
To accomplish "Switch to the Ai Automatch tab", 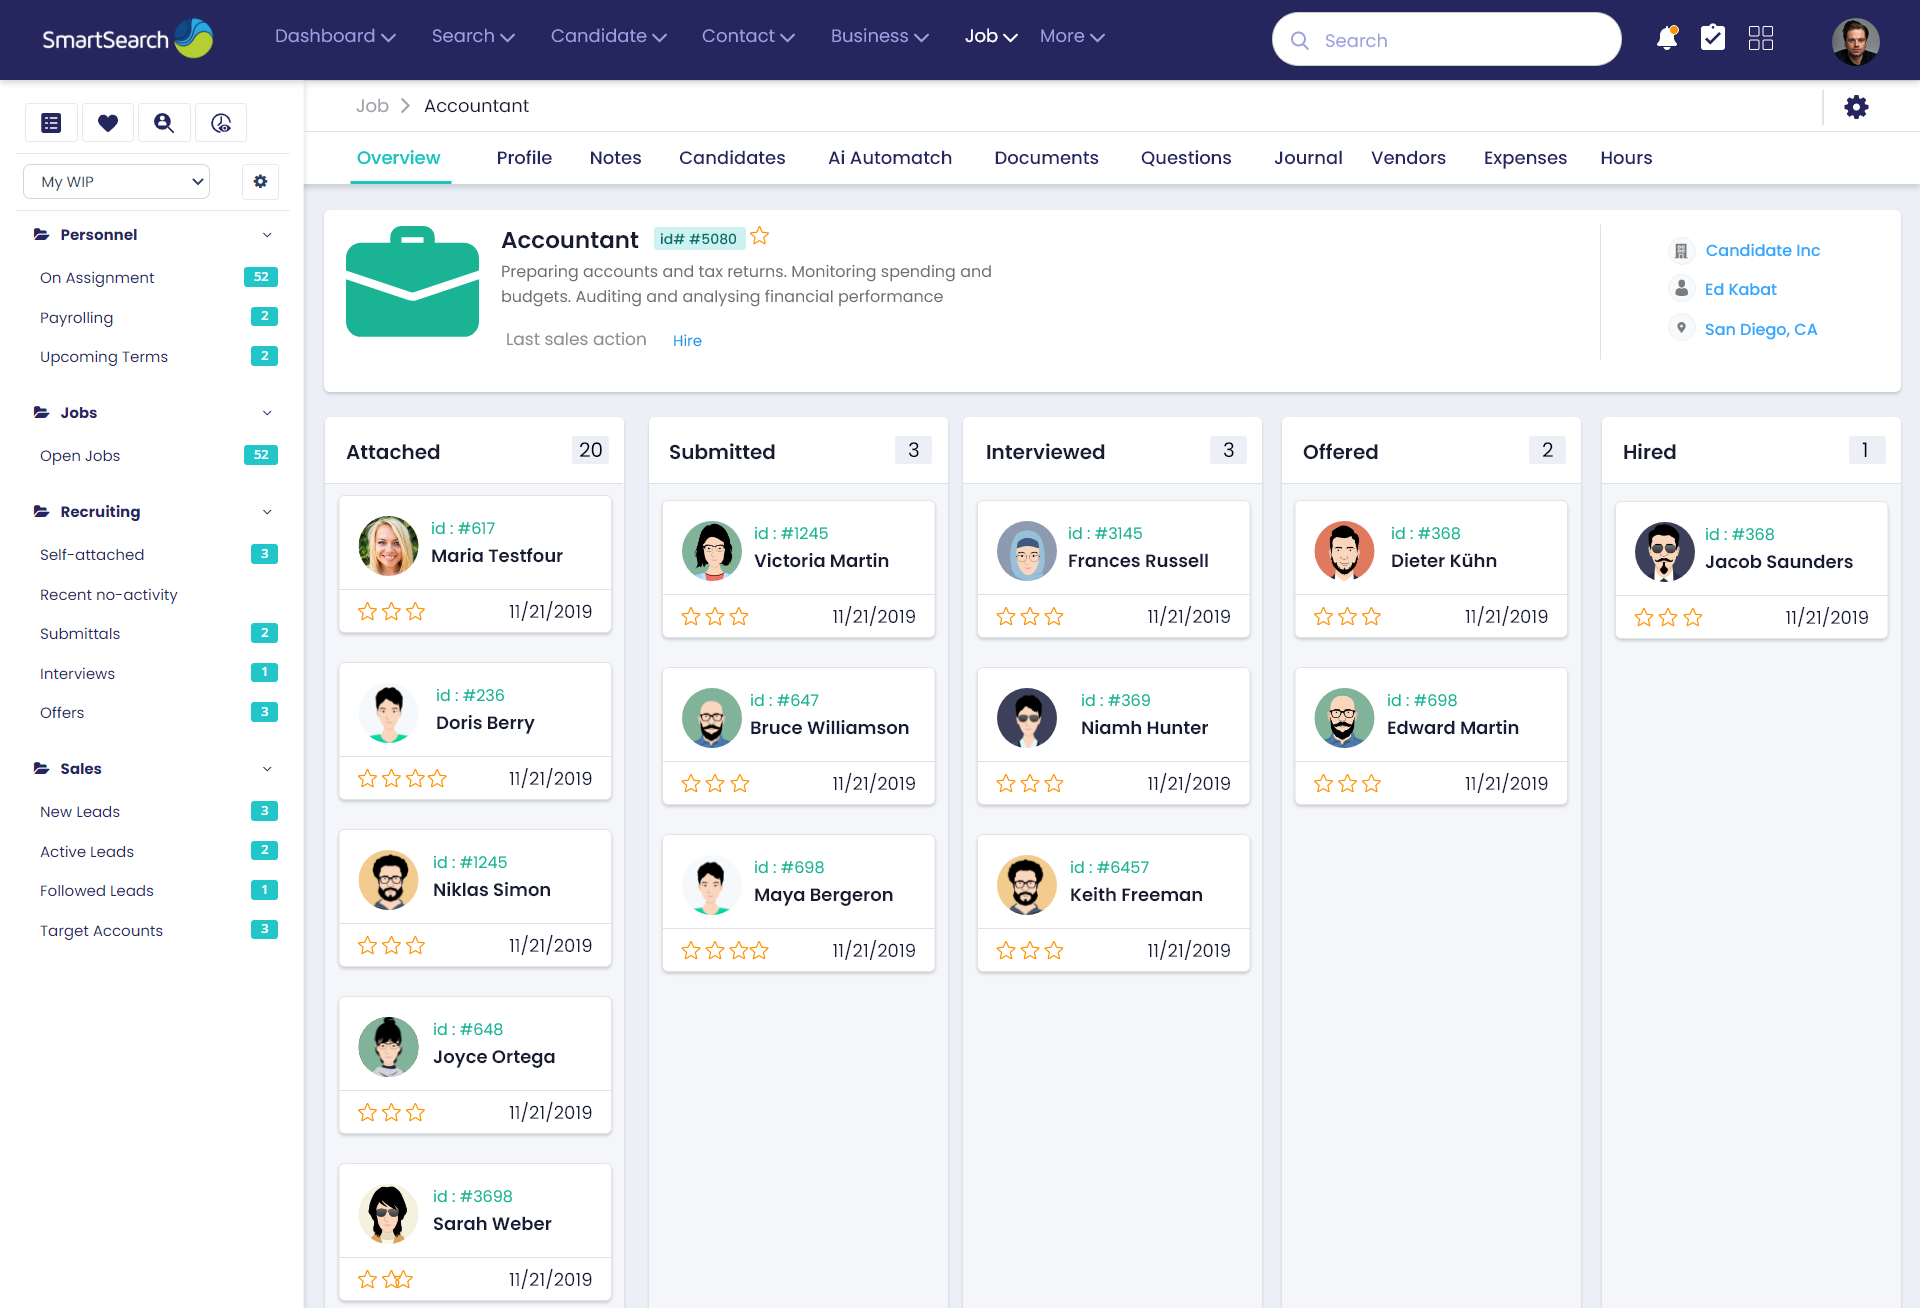I will point(889,158).
